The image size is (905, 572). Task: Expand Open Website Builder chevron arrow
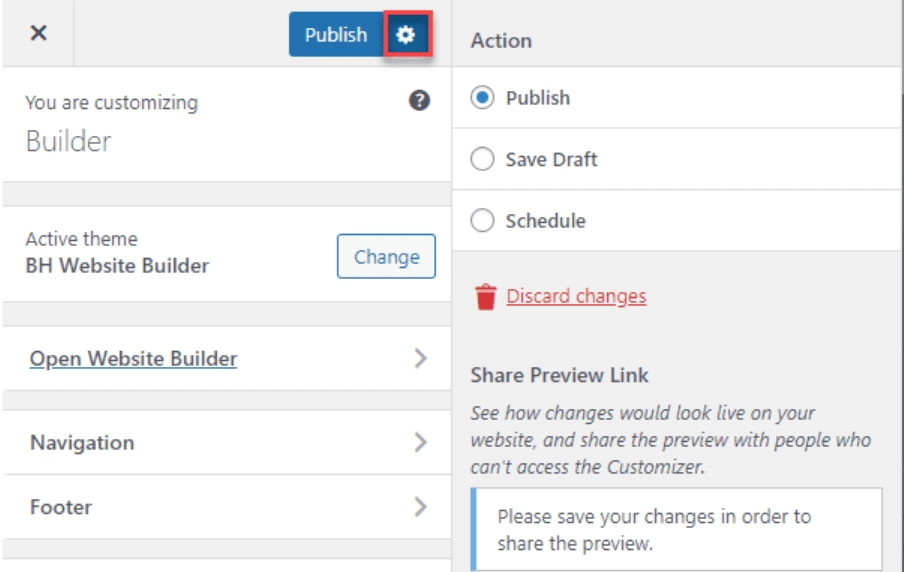tap(421, 358)
